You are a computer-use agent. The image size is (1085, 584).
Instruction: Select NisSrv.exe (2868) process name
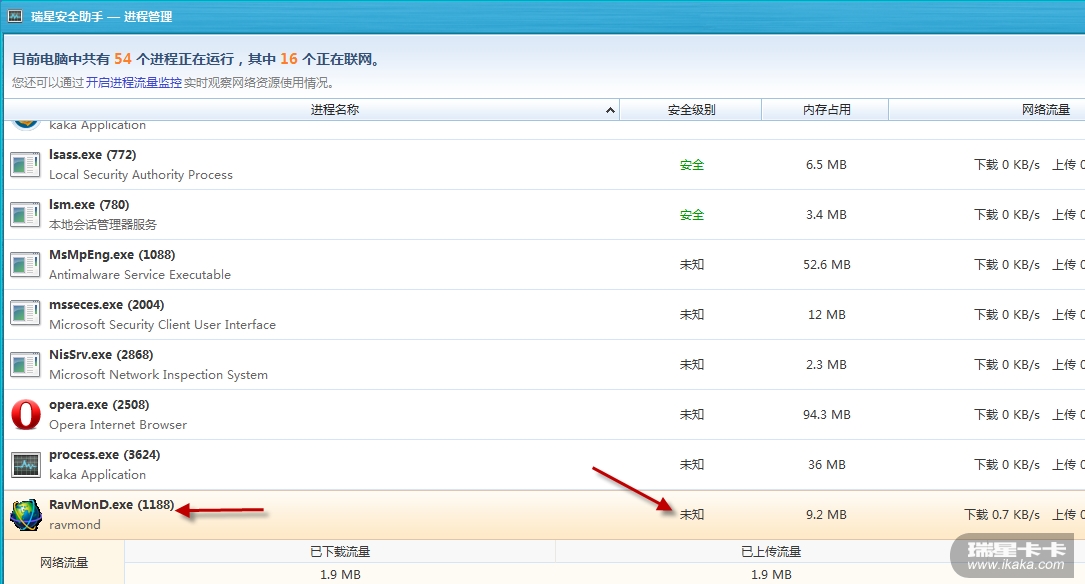point(101,354)
